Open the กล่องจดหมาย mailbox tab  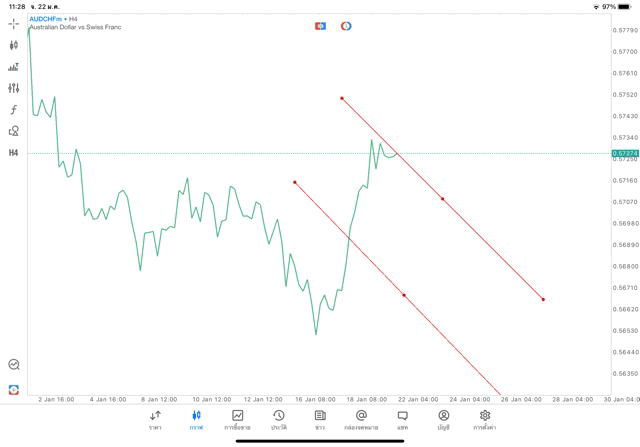click(x=361, y=420)
